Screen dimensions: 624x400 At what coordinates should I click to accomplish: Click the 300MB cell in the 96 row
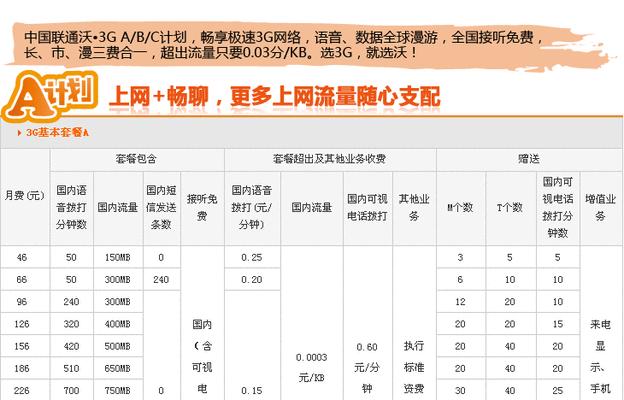pyautogui.click(x=118, y=302)
